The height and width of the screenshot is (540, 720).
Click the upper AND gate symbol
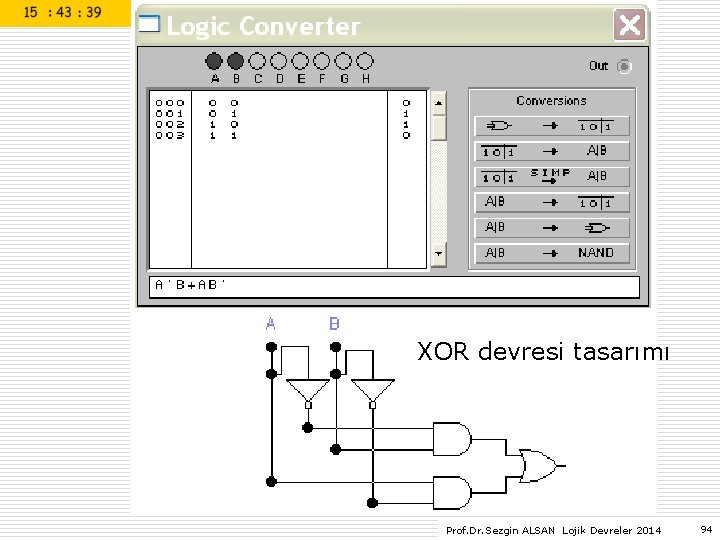(x=452, y=439)
